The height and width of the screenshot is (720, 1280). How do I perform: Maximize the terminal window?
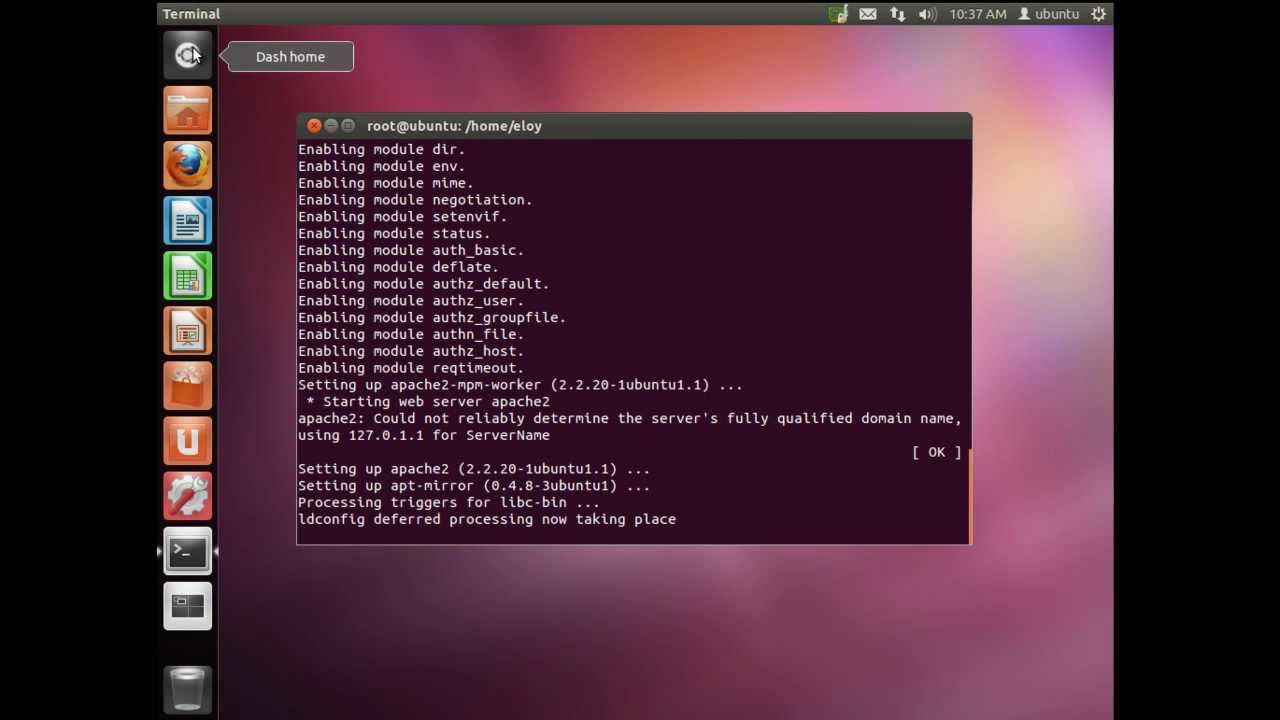348,125
